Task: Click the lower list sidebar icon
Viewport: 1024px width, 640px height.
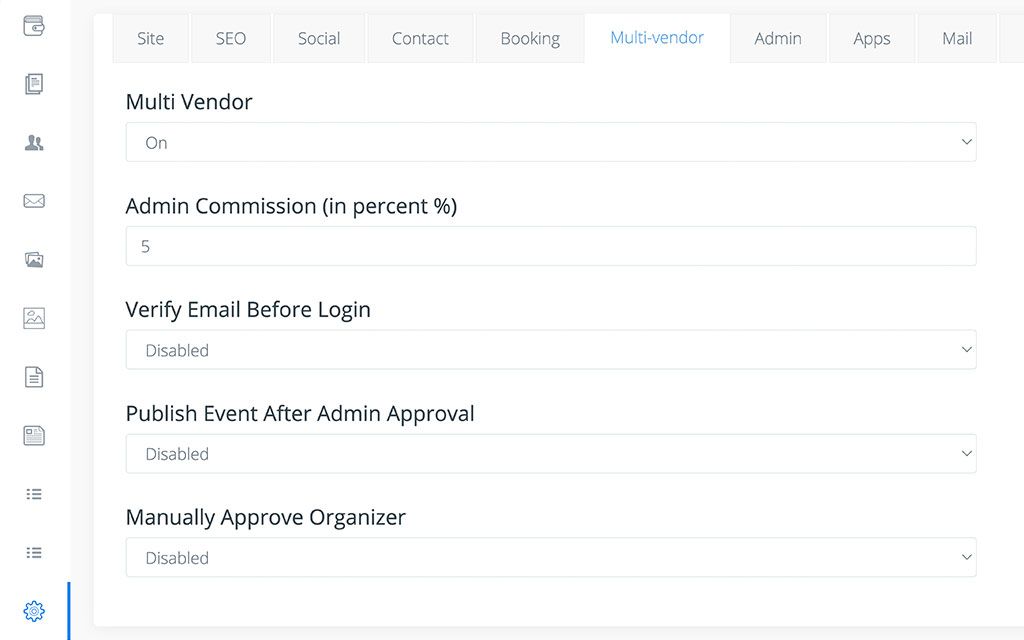Action: [x=33, y=552]
